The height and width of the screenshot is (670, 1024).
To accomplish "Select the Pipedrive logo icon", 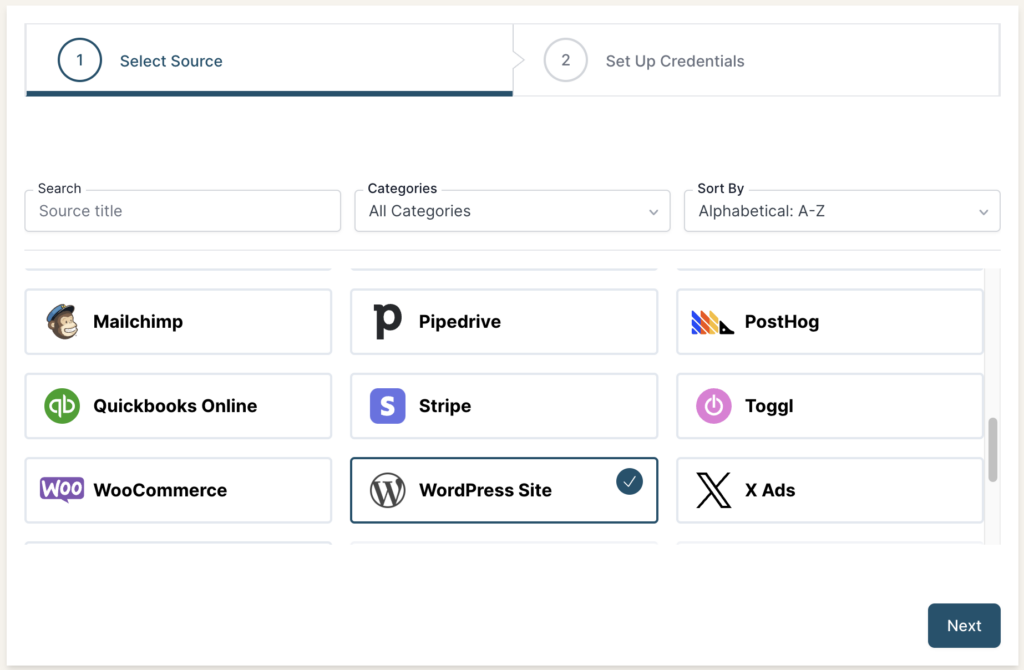I will (387, 322).
